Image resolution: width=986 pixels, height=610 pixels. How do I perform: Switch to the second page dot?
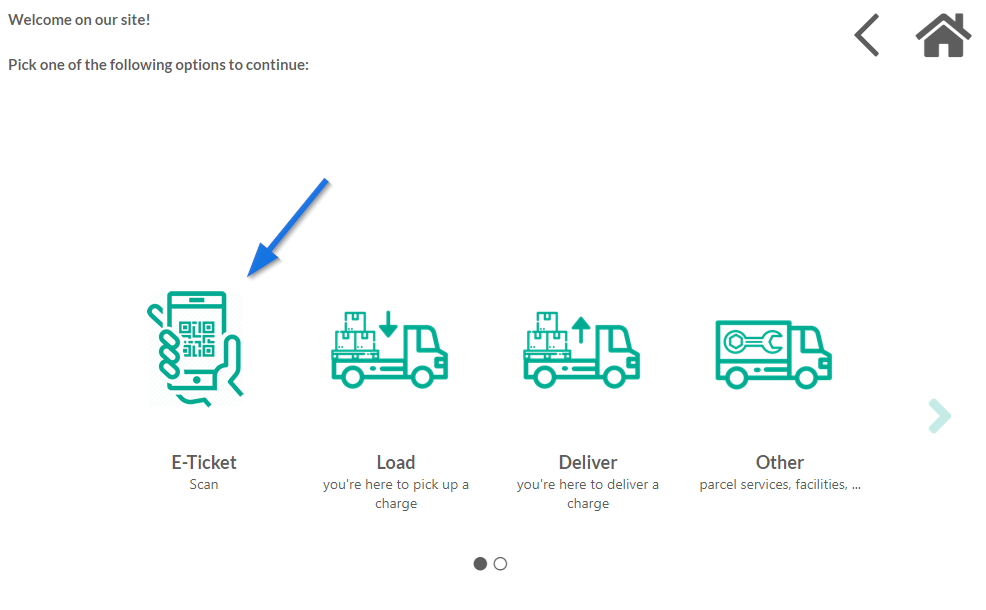pyautogui.click(x=501, y=563)
